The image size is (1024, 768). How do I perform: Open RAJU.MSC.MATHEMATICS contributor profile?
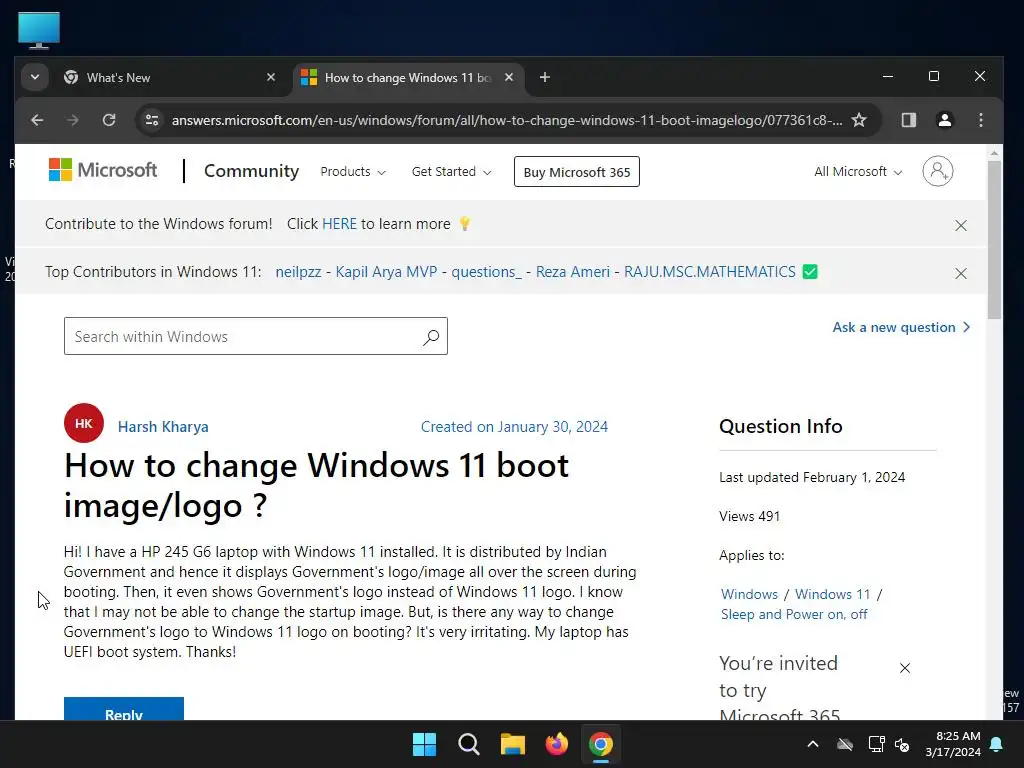[x=710, y=272]
